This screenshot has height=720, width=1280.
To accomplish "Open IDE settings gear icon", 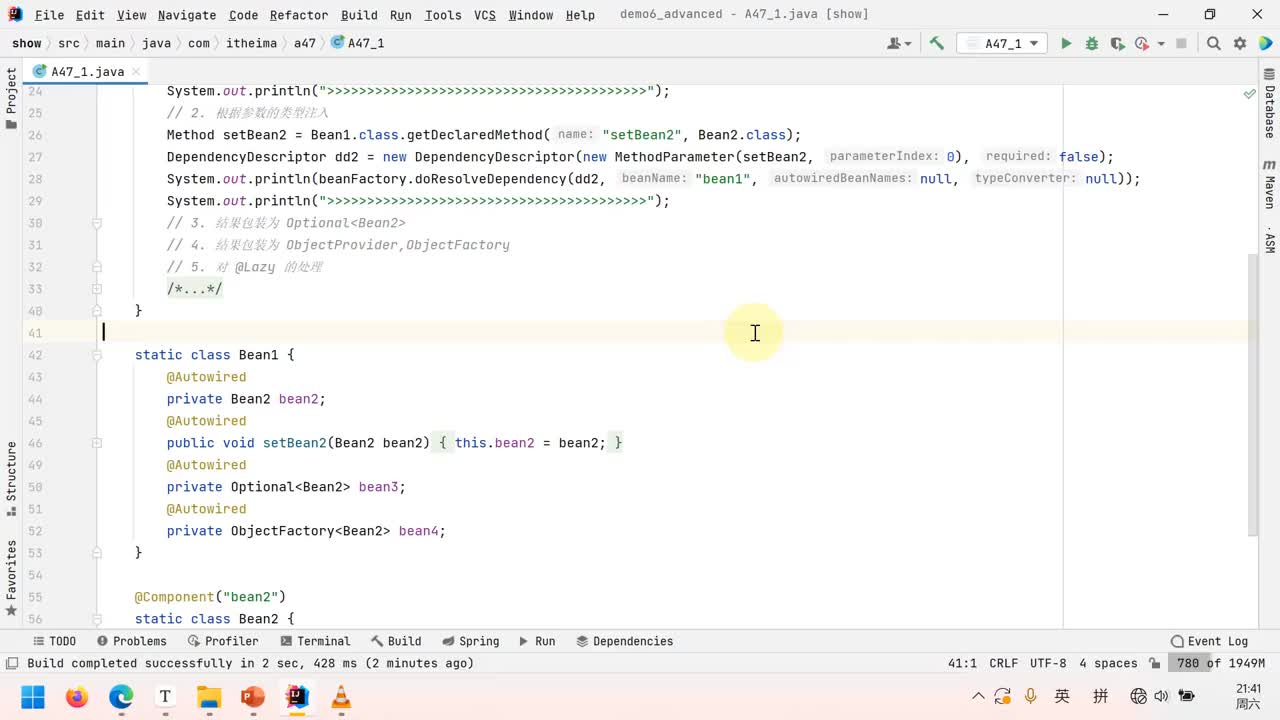I will pyautogui.click(x=1240, y=43).
